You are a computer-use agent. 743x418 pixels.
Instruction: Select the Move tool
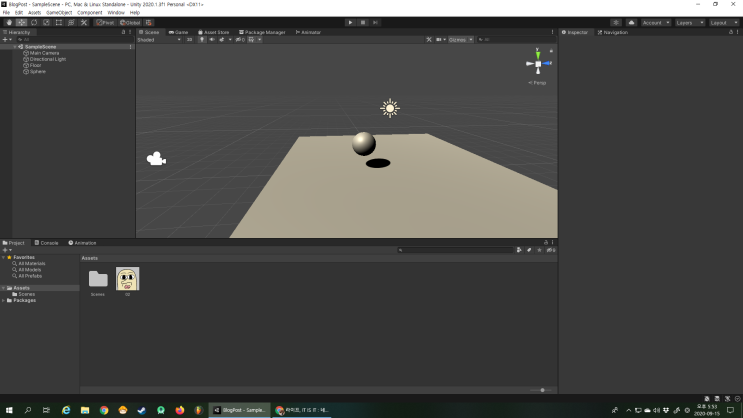pyautogui.click(x=22, y=22)
